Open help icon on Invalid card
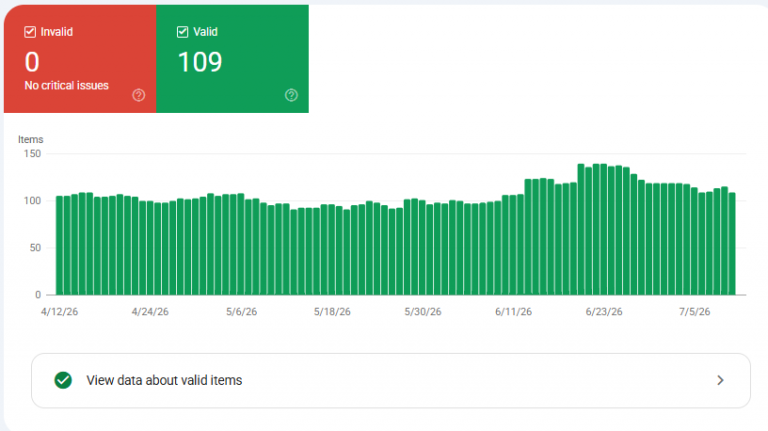The height and width of the screenshot is (431, 768). [139, 95]
